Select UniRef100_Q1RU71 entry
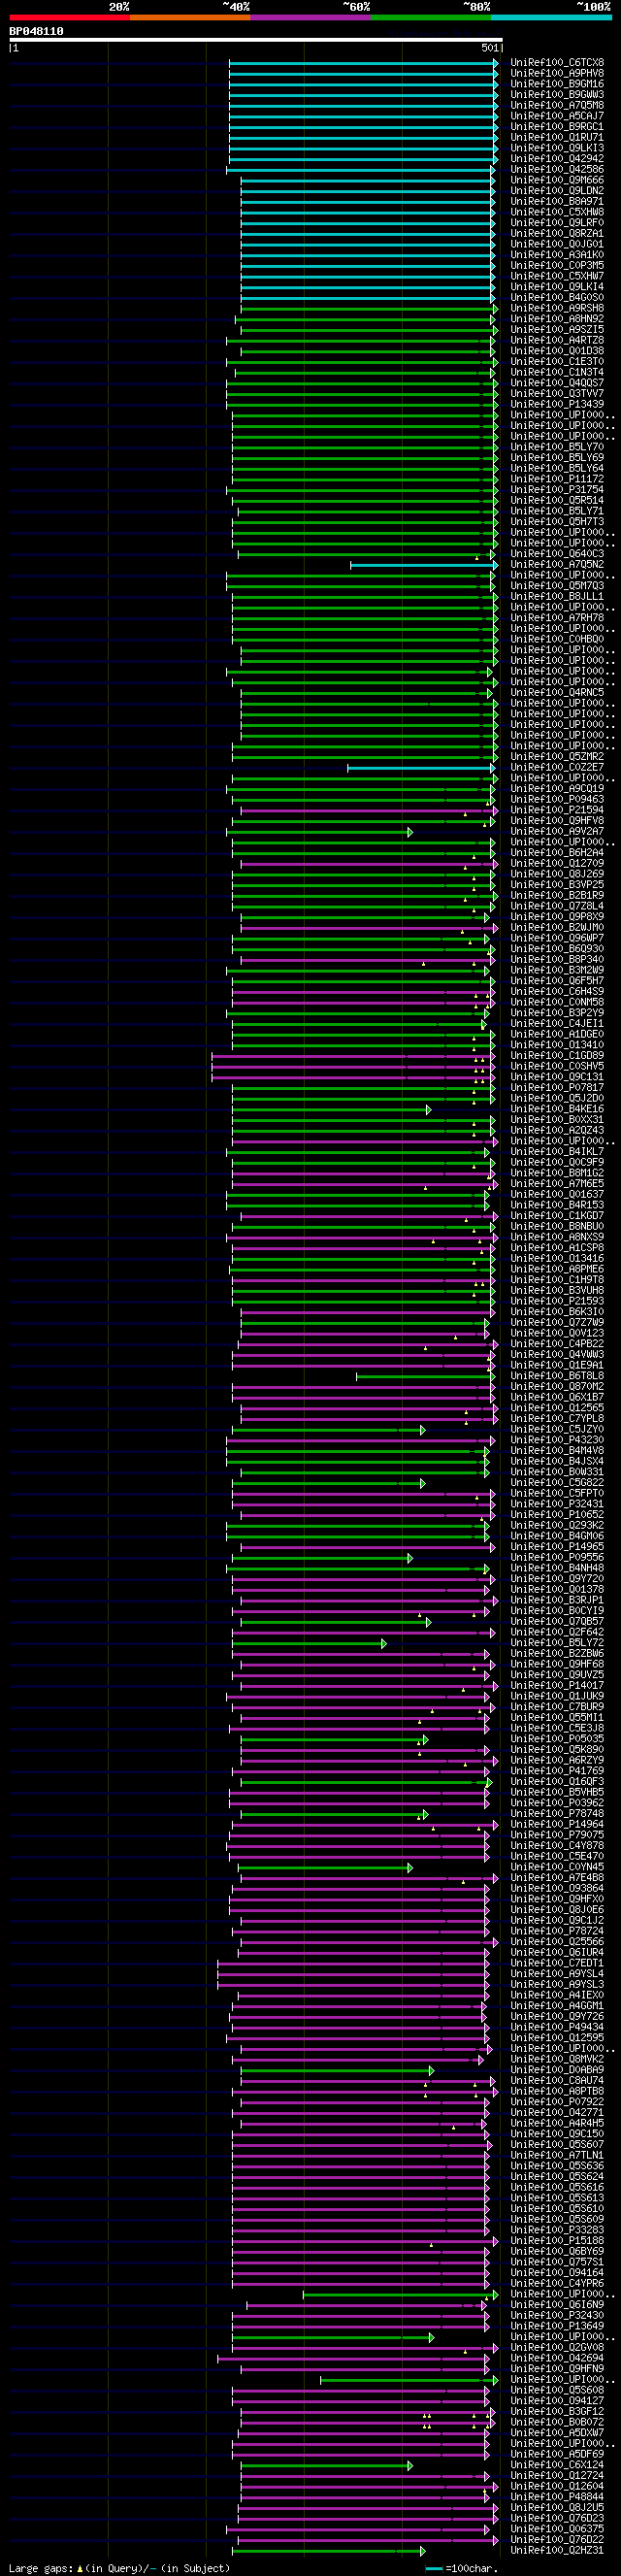 point(557,137)
